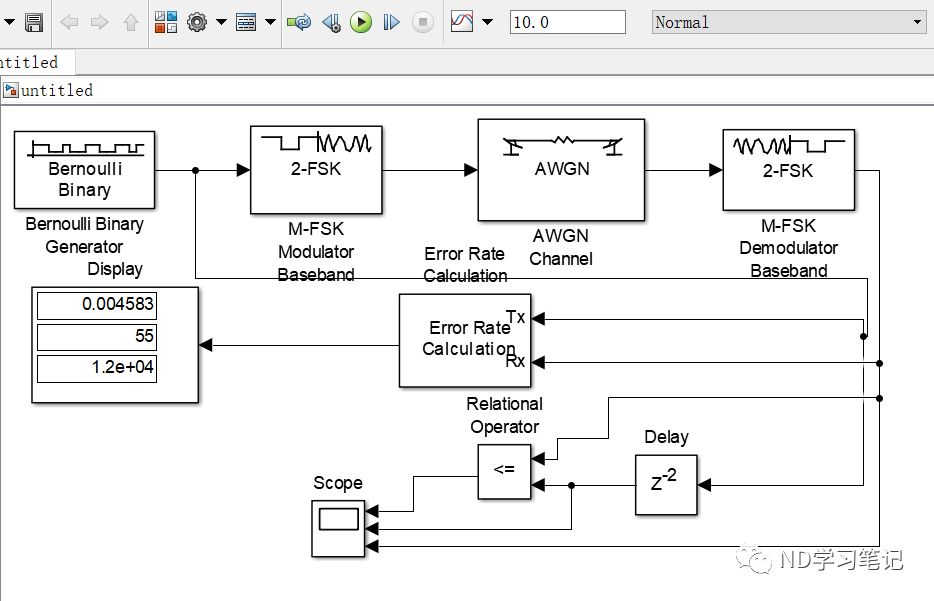Viewport: 934px width, 601px height.
Task: Click the simulation stop time field 10.0
Action: 568,22
